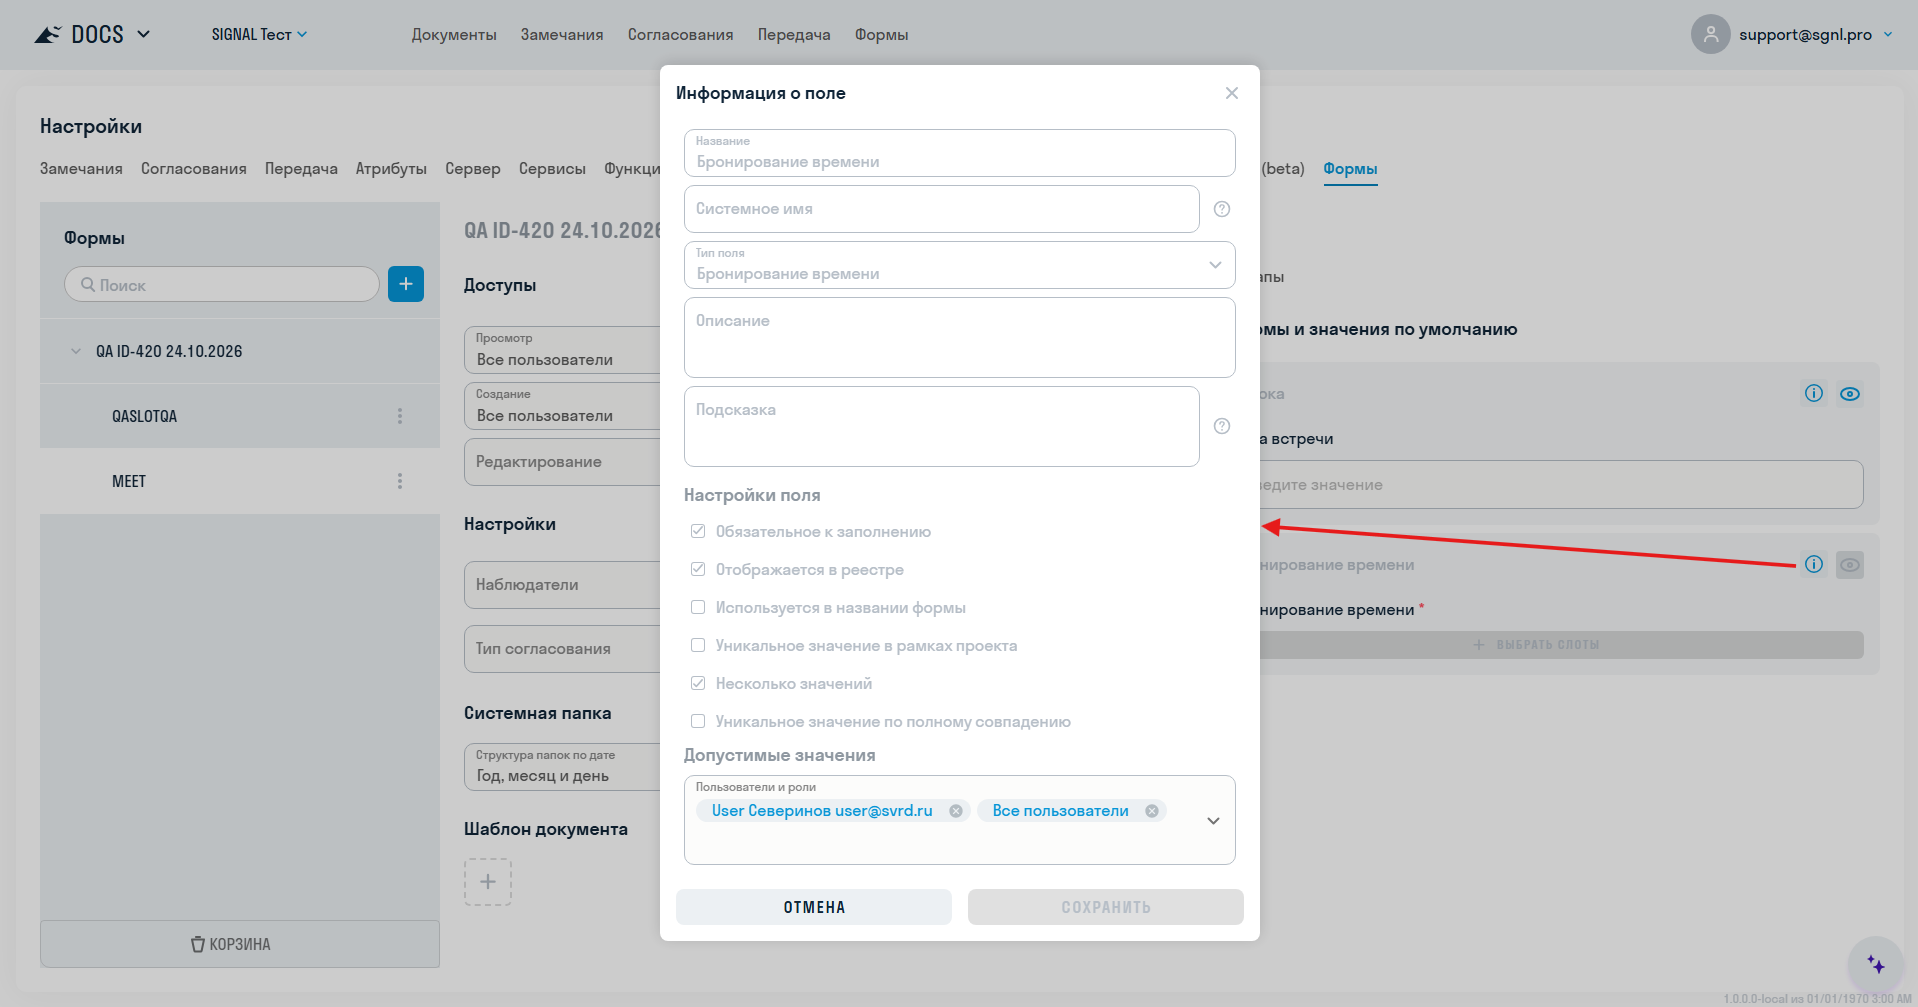Screen dimensions: 1918x1007
Task: Remove Все пользователи chip from allowed values
Action: point(1152,811)
